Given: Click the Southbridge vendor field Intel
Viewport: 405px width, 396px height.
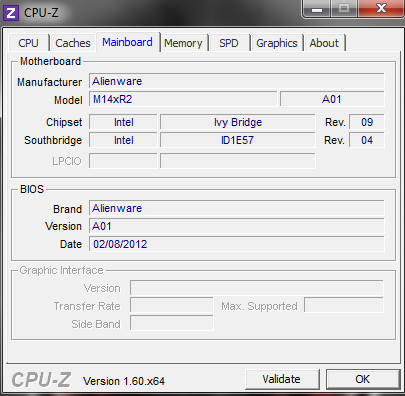Looking at the screenshot, I should coord(123,140).
